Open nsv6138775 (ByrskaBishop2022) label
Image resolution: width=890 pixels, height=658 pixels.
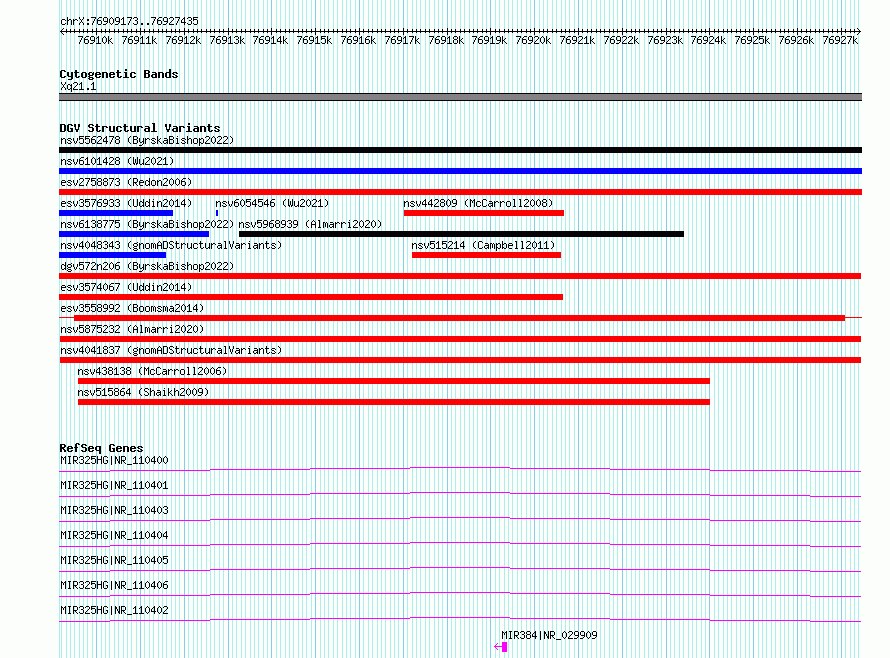(147, 224)
